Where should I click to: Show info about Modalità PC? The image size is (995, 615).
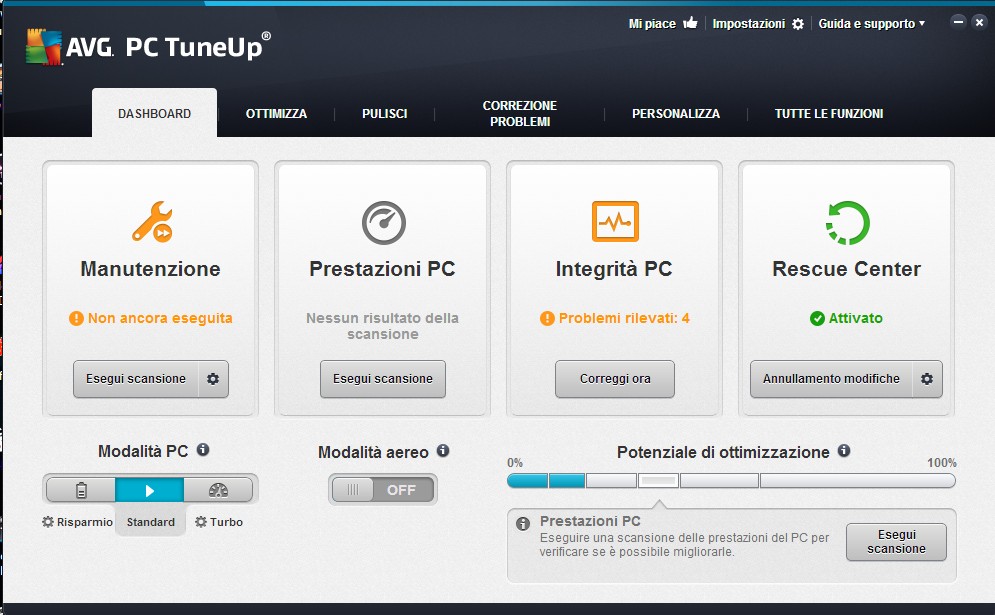(203, 449)
